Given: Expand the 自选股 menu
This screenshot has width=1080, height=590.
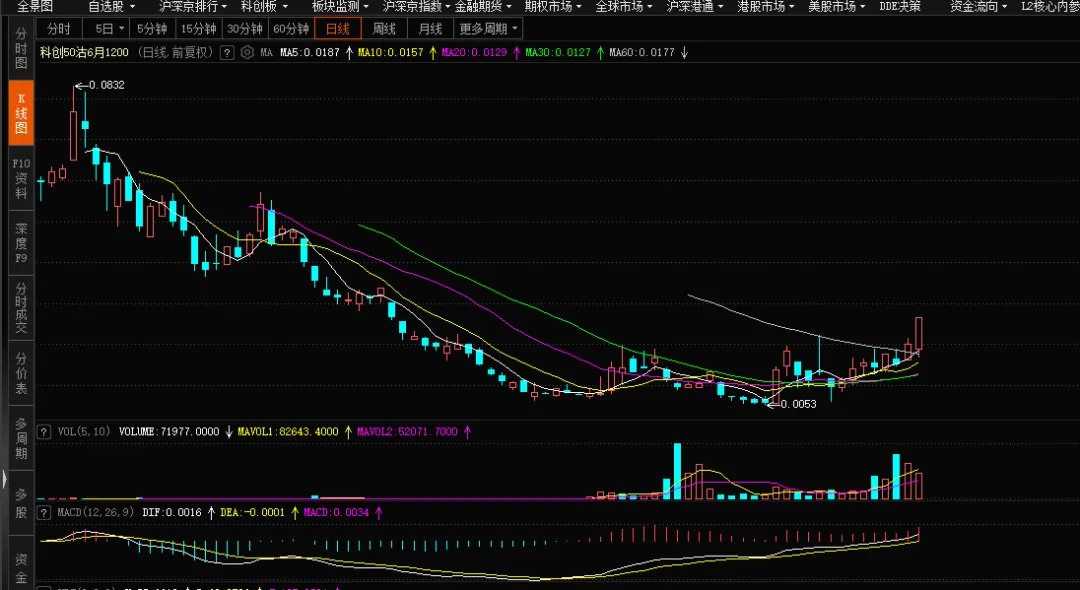Looking at the screenshot, I should click(112, 6).
